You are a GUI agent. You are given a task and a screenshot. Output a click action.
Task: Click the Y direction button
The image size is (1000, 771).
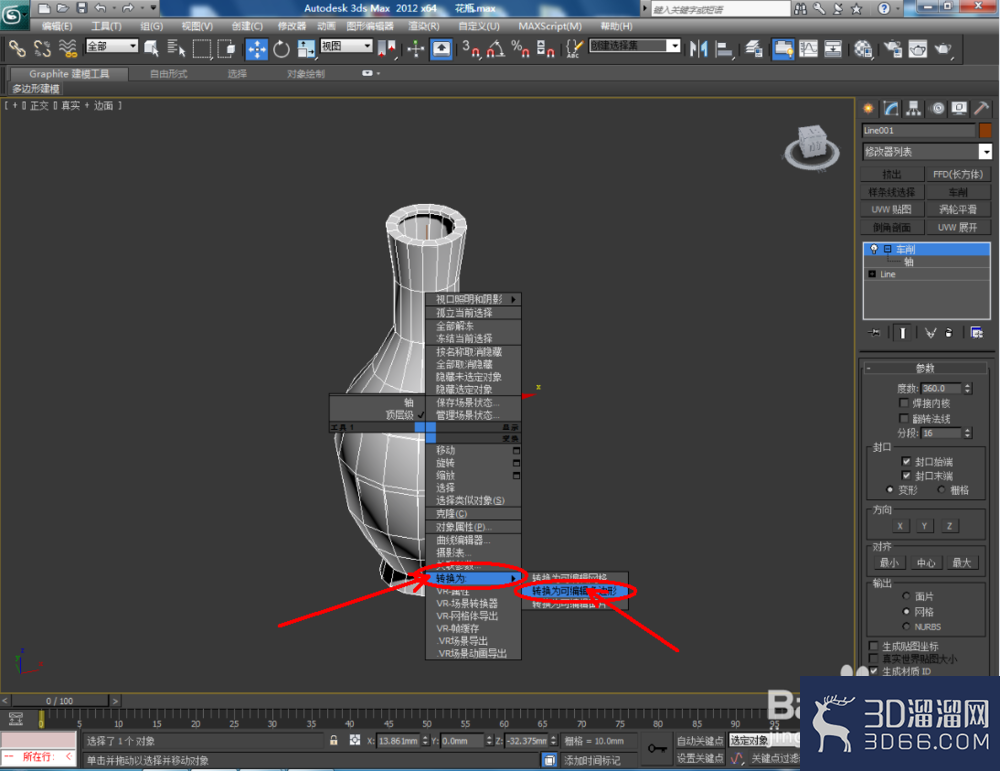[924, 526]
